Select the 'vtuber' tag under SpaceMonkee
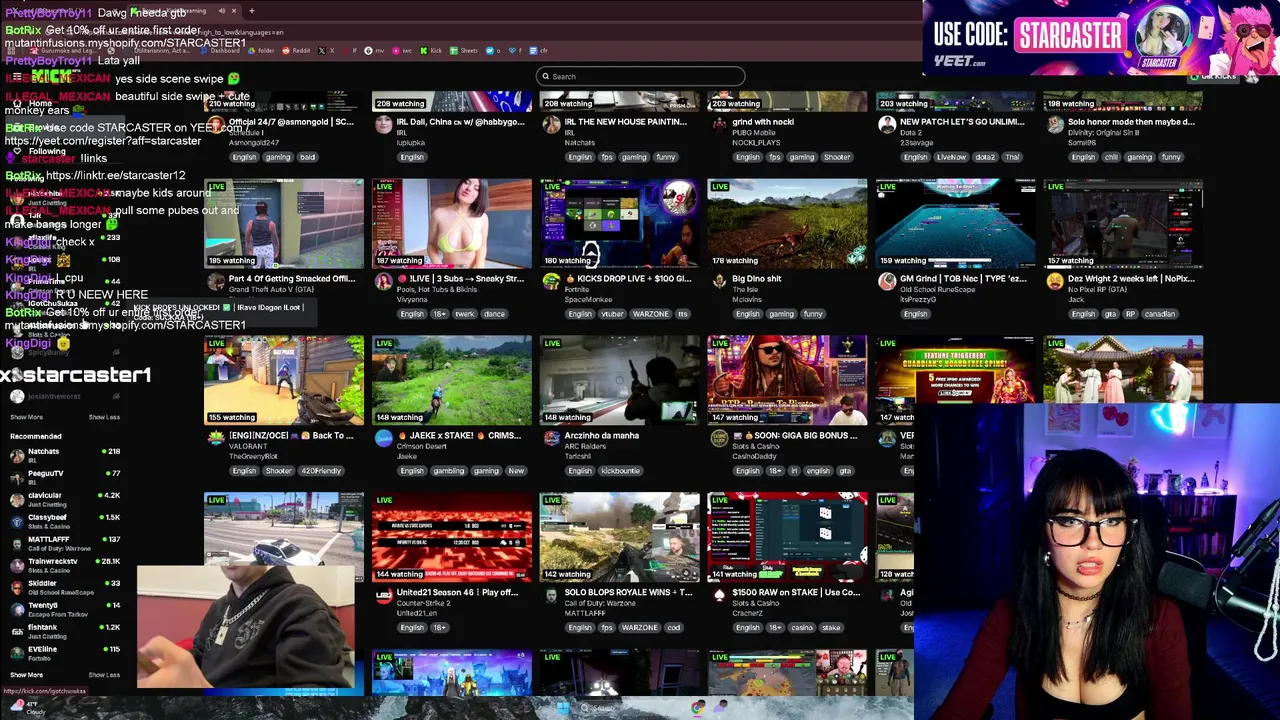 click(x=613, y=314)
